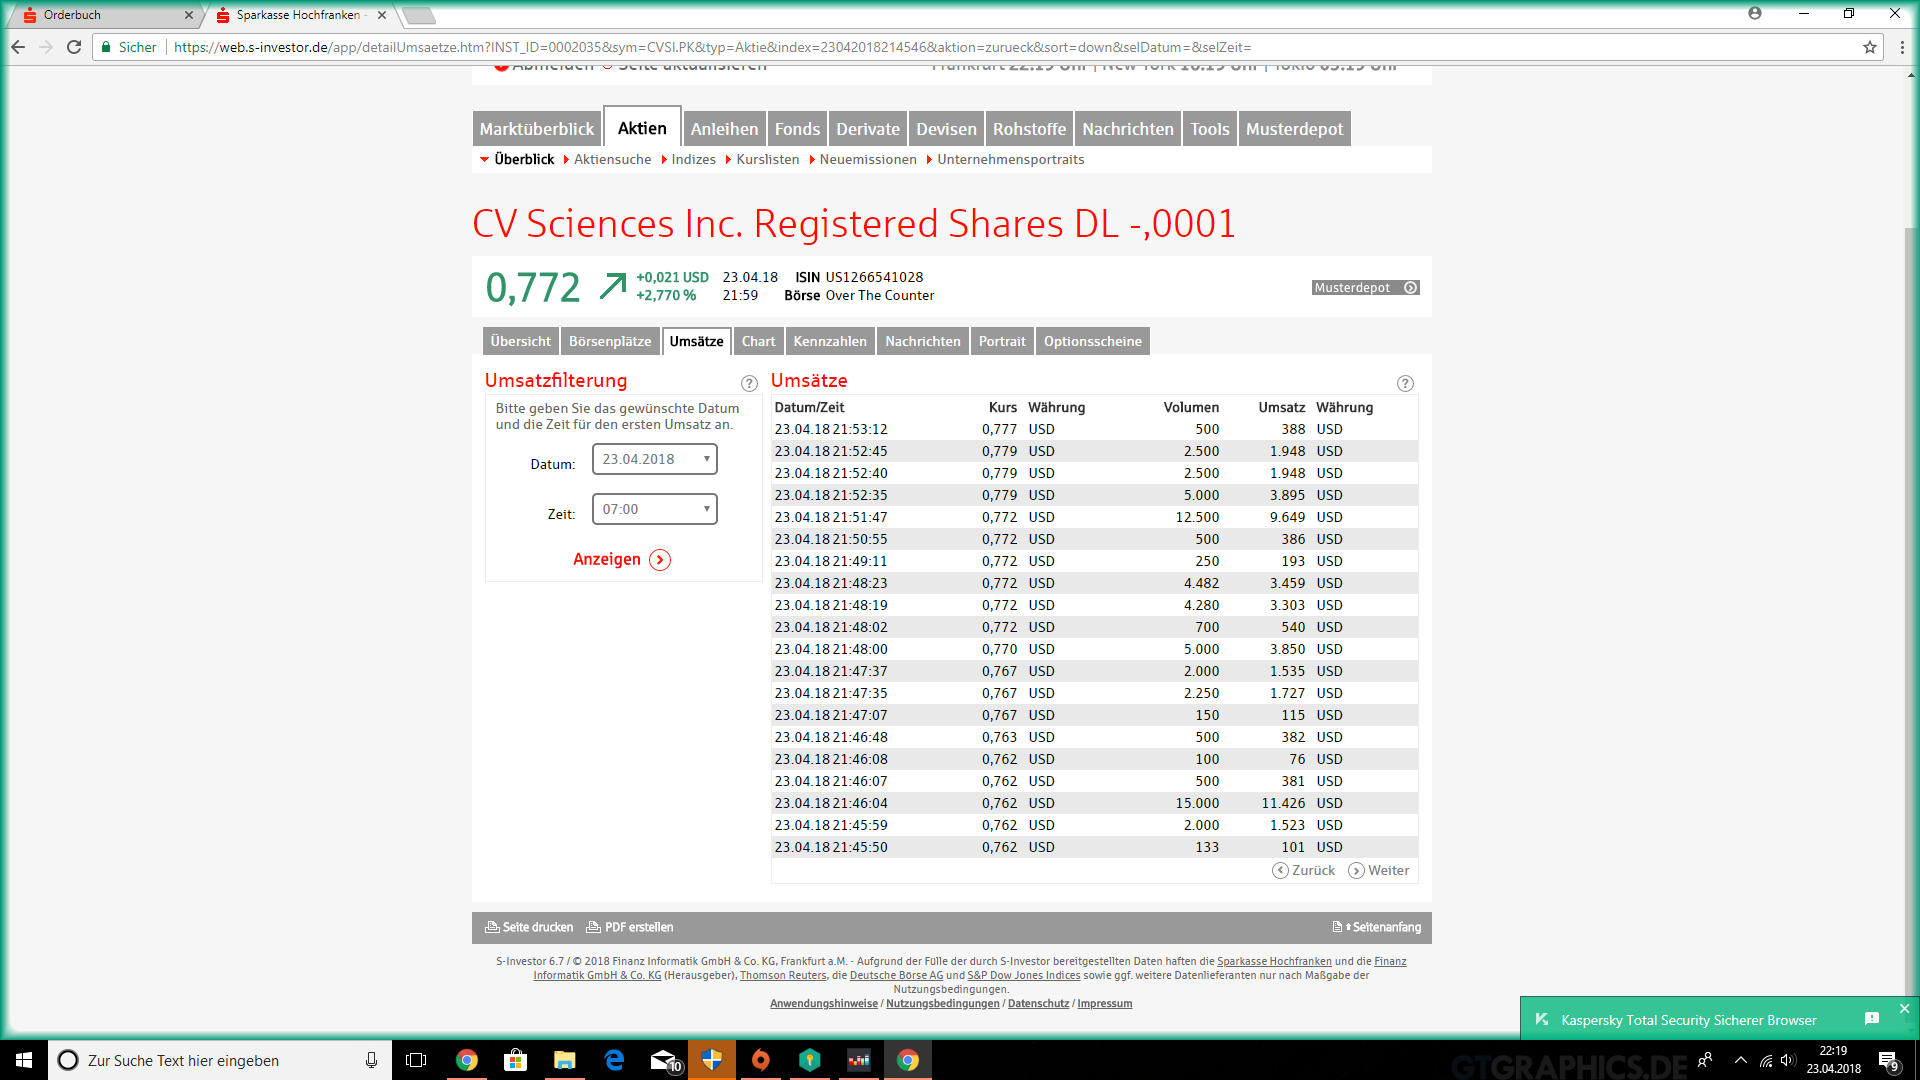
Task: Close the Sparkasse Hochfranken tab
Action: [x=382, y=15]
